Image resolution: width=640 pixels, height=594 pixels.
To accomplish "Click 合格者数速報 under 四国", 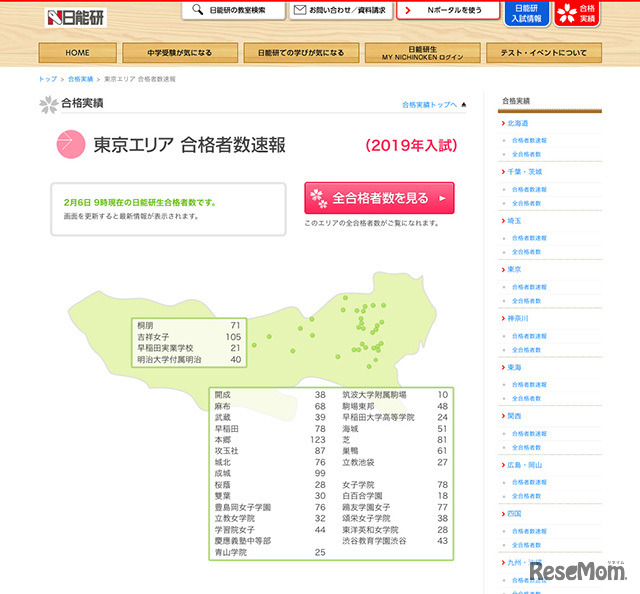I will pyautogui.click(x=529, y=531).
